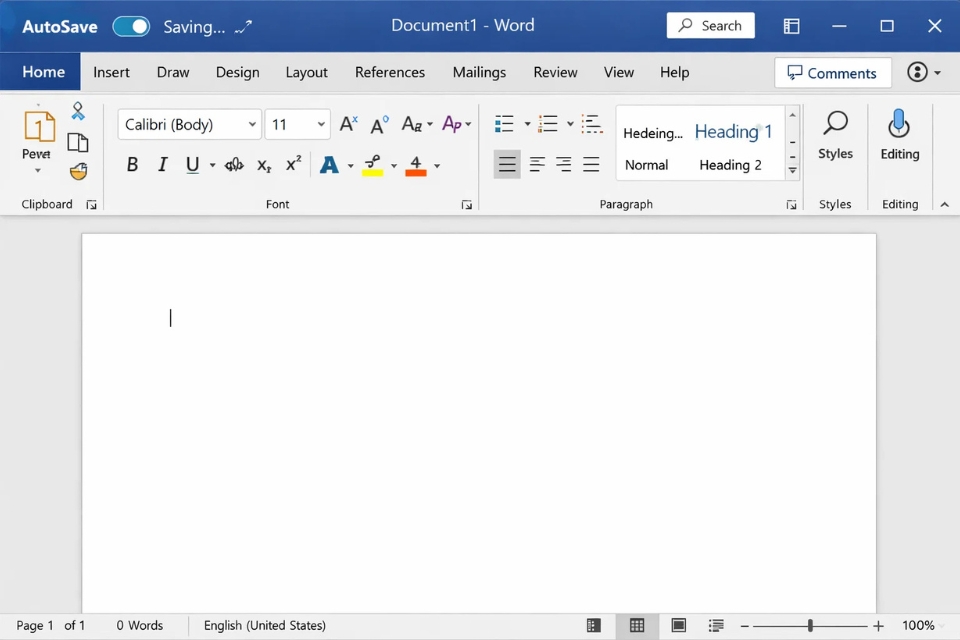Toggle subscript formatting
960x640 pixels.
263,165
